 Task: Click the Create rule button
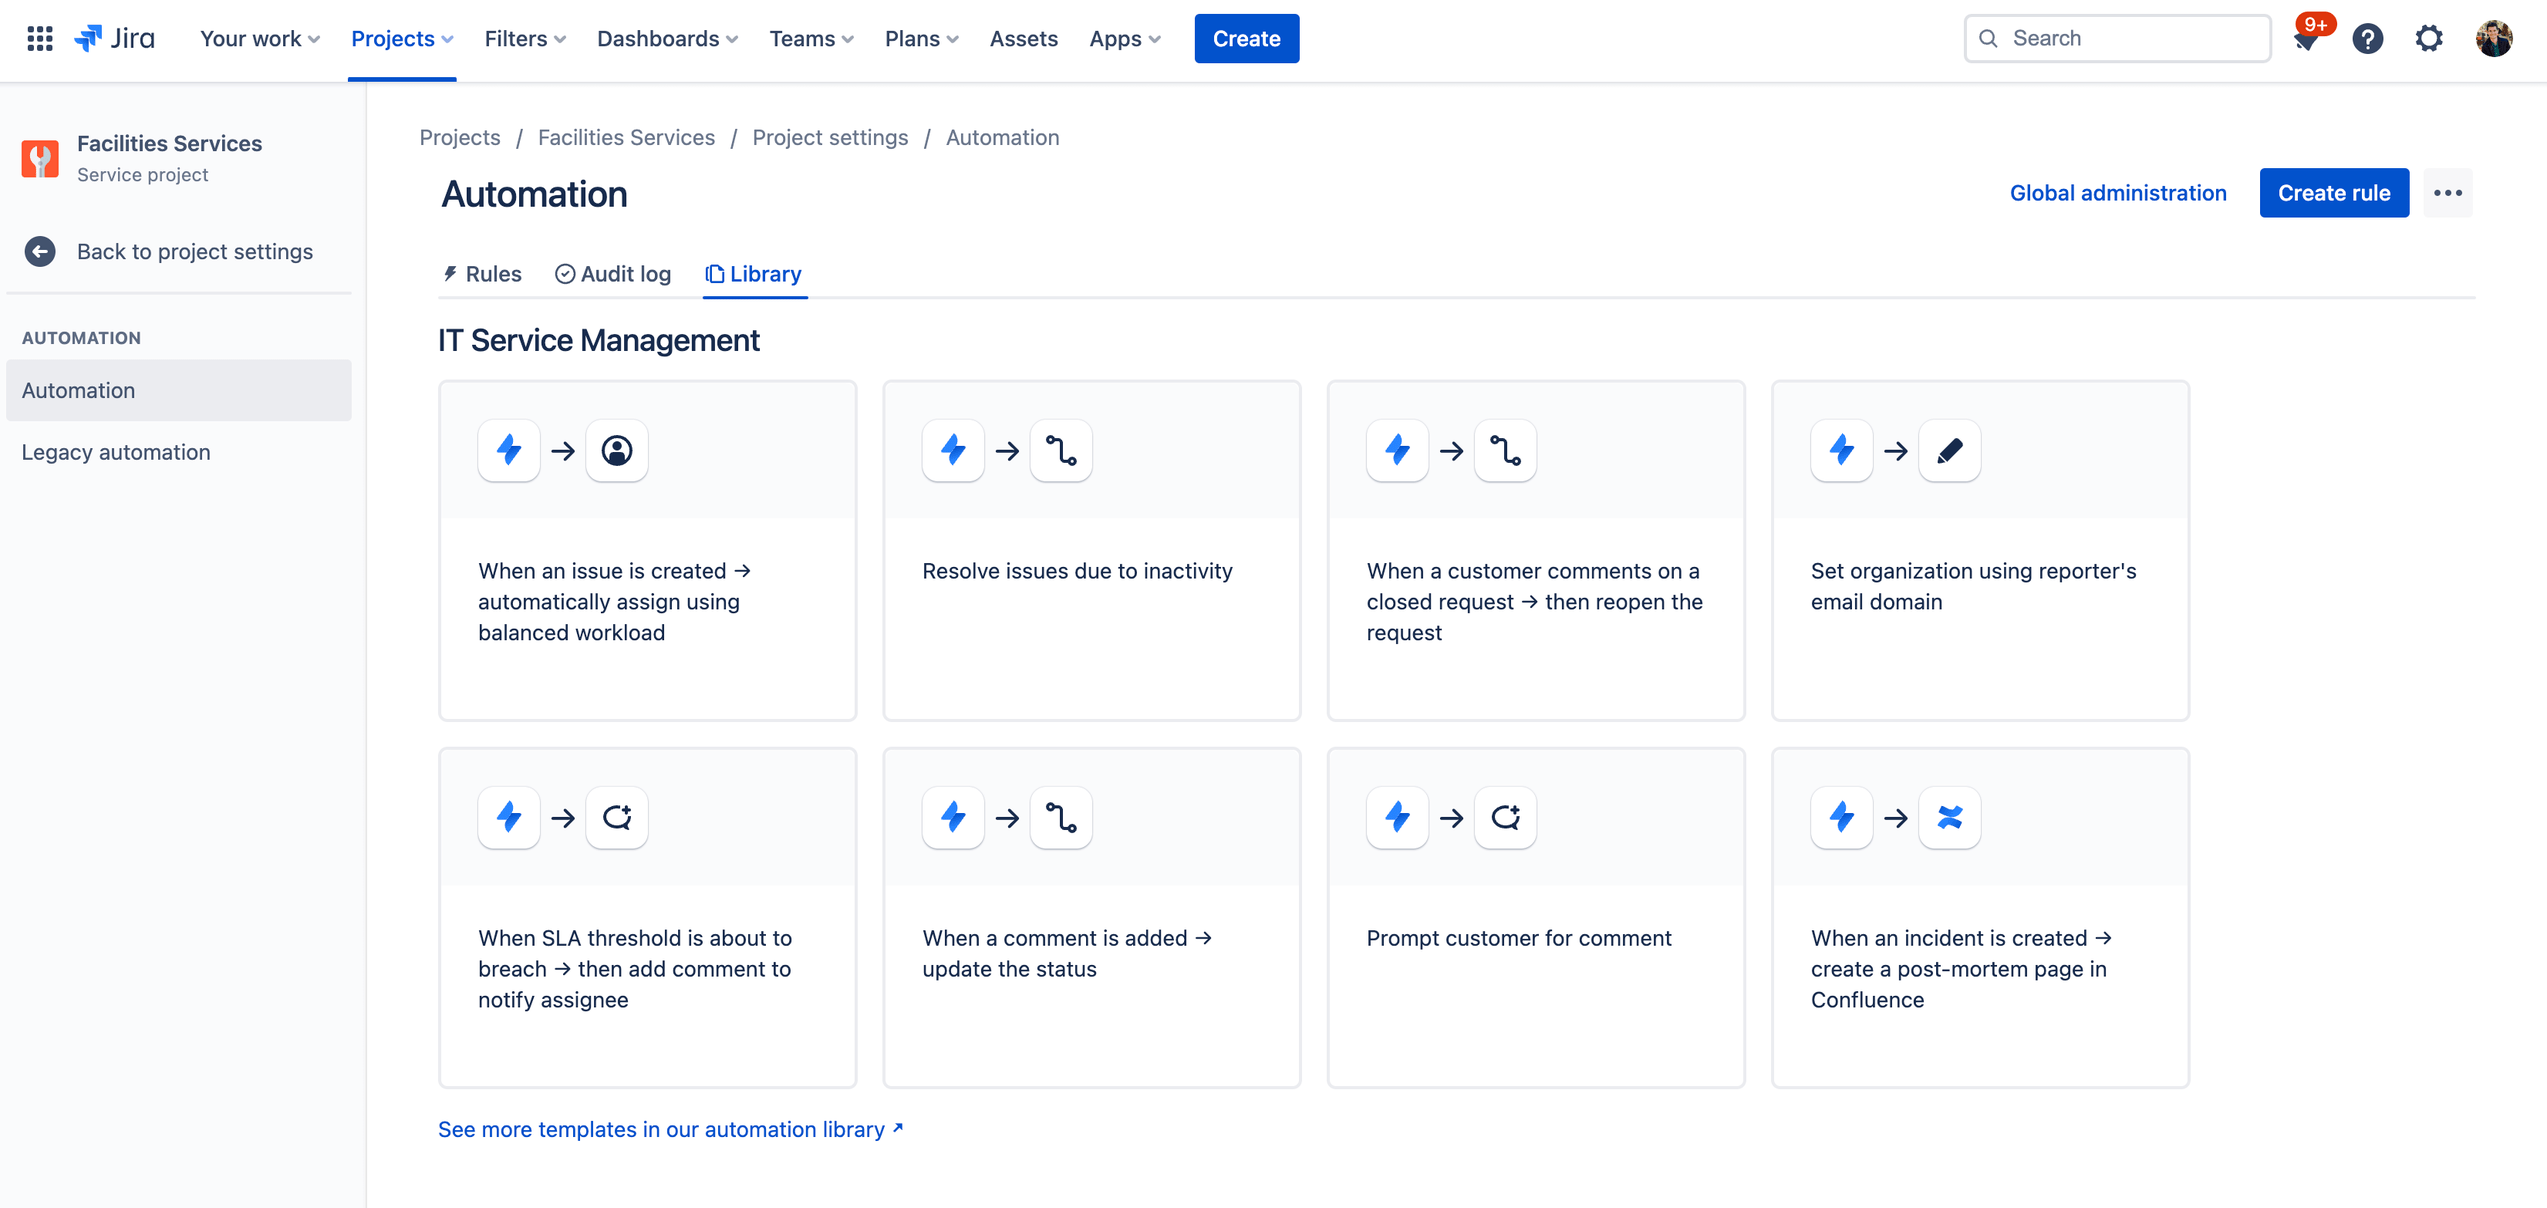click(x=2334, y=193)
